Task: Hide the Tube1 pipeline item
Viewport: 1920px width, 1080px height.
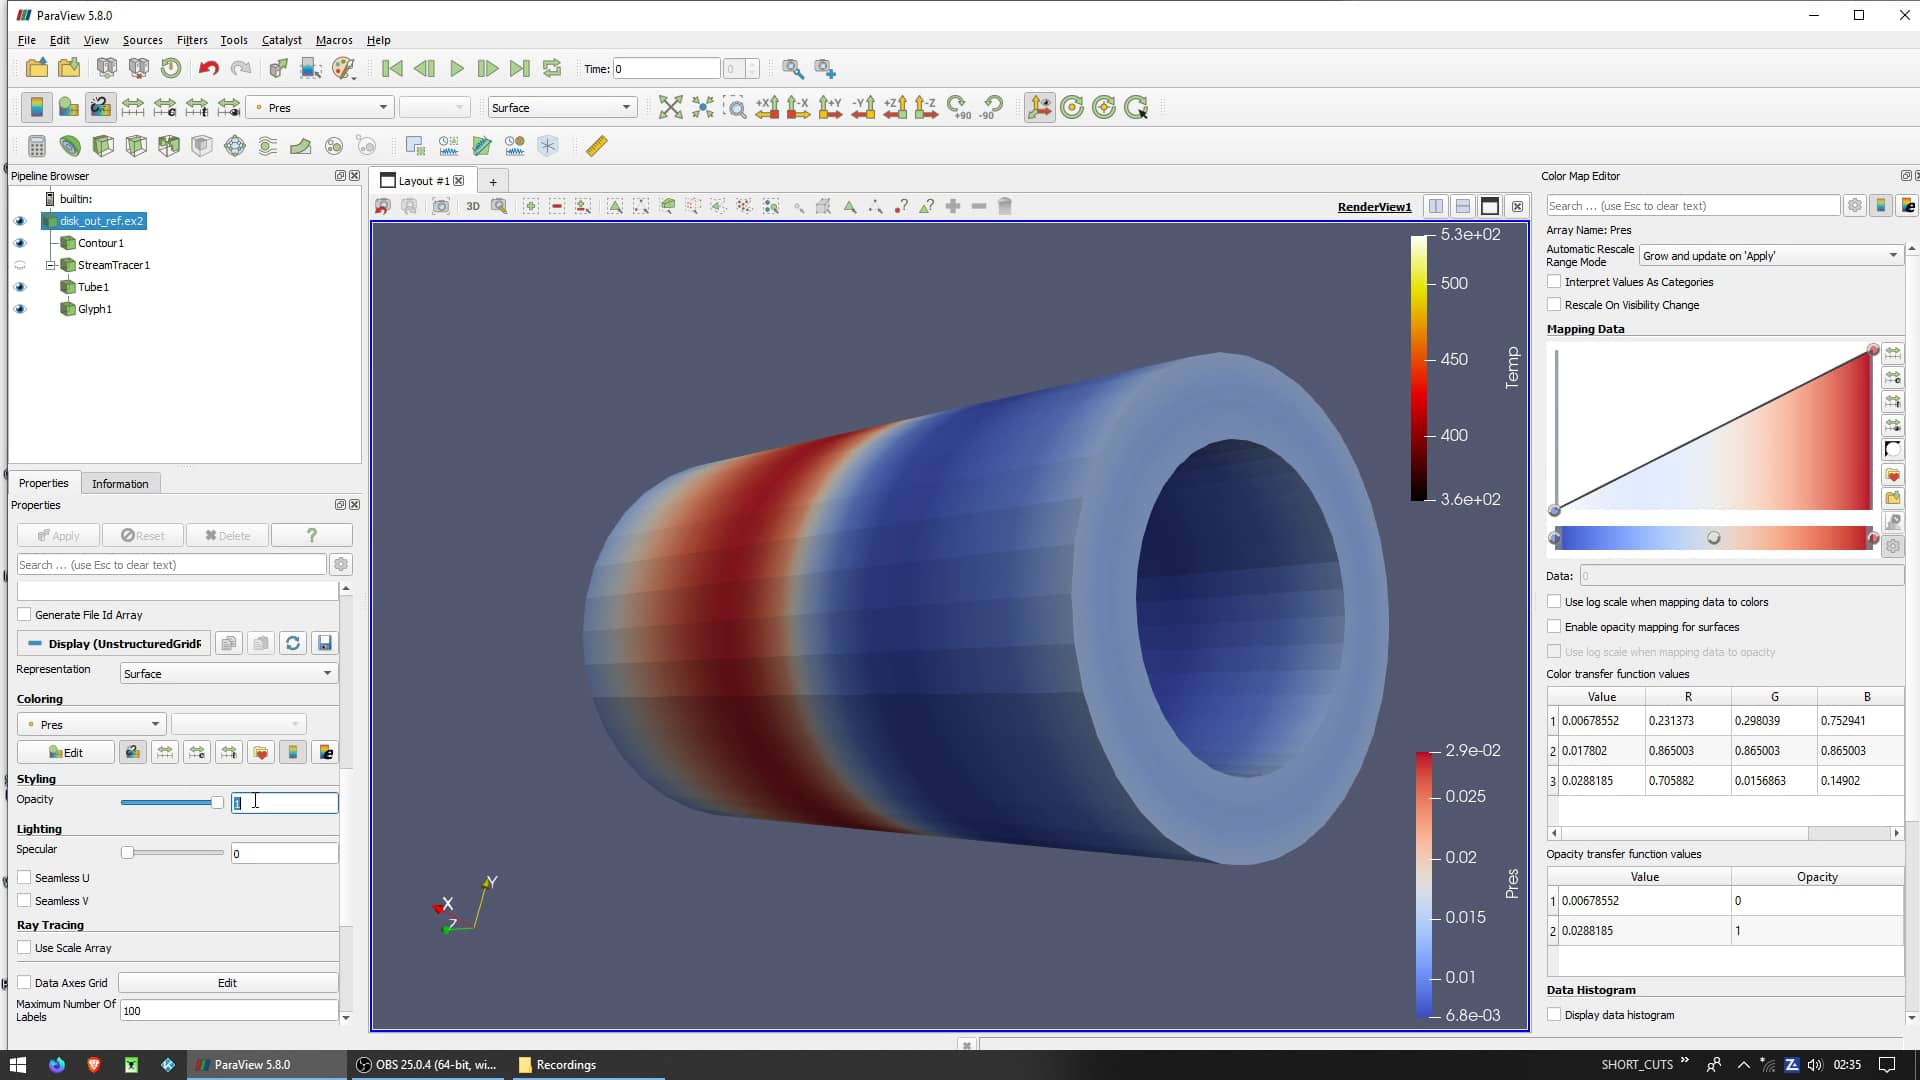Action: tap(20, 287)
